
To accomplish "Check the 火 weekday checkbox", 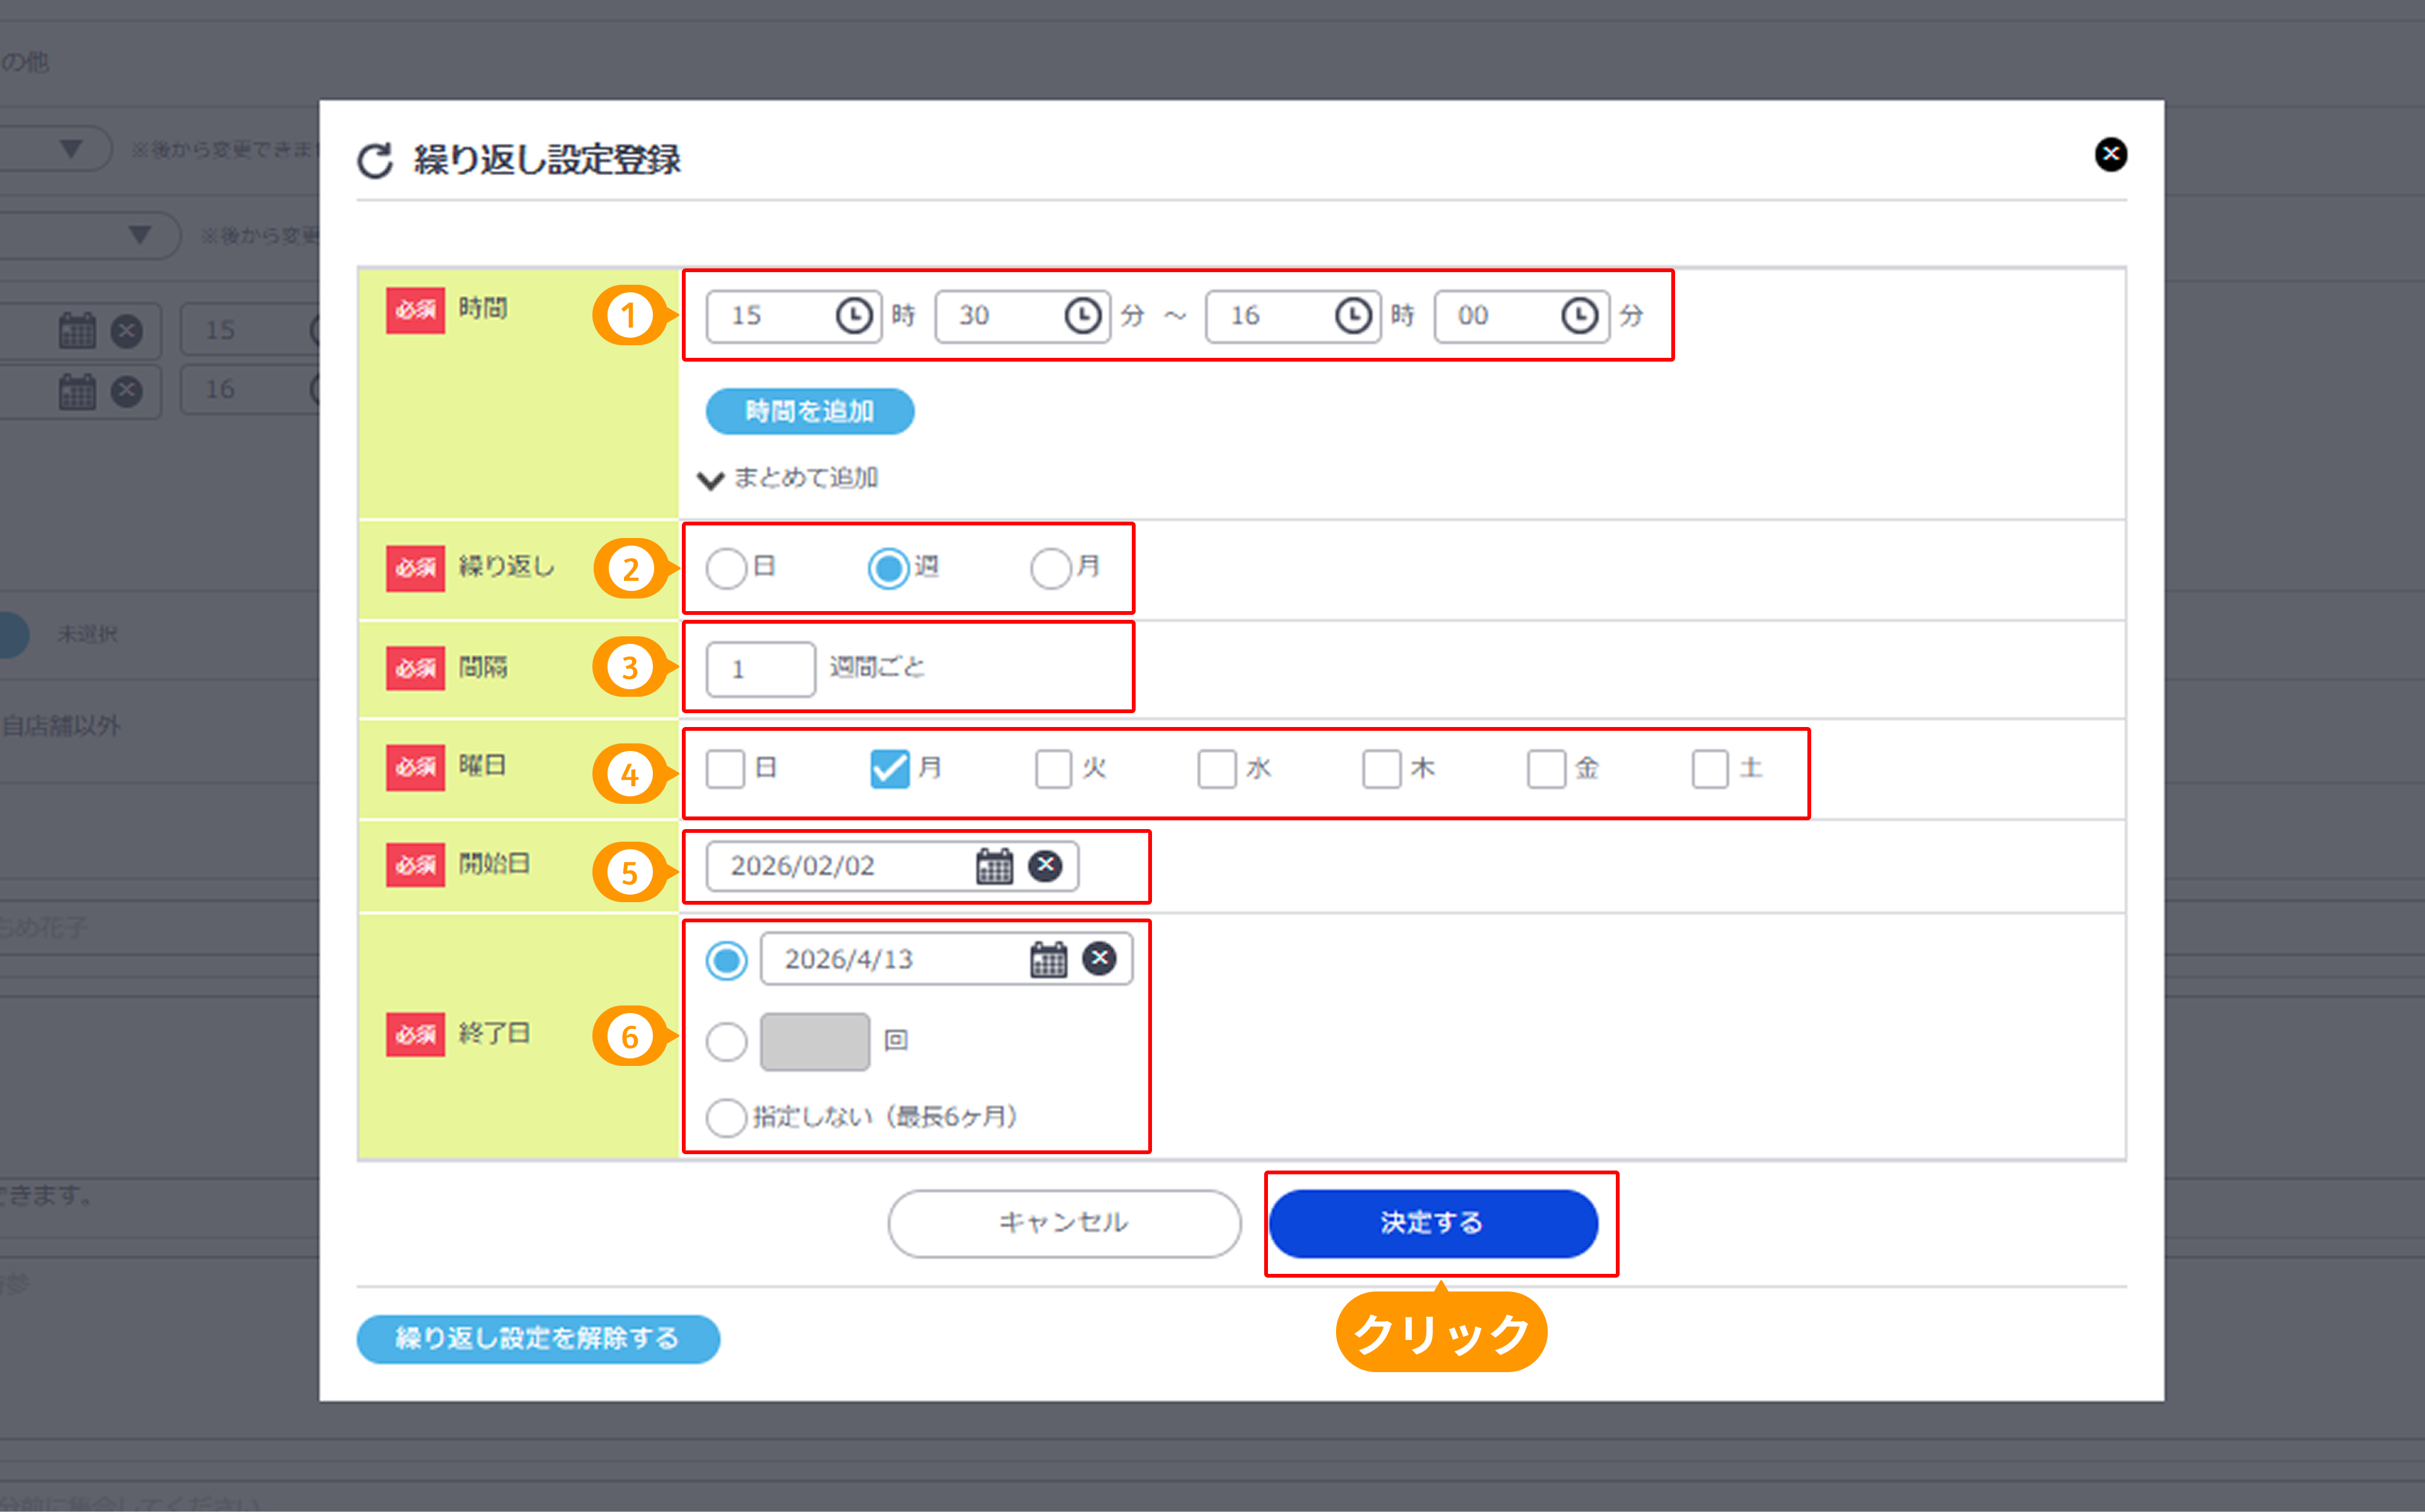I will click(1053, 769).
